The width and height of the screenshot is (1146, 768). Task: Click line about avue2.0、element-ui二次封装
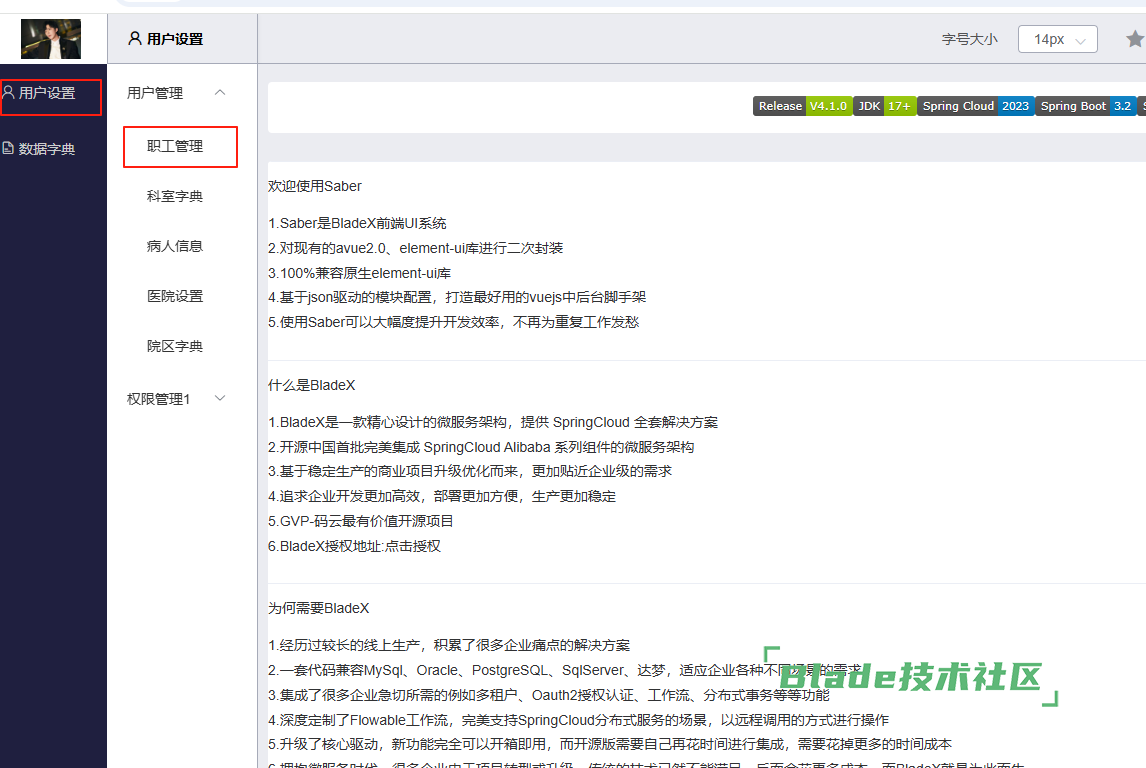point(416,248)
